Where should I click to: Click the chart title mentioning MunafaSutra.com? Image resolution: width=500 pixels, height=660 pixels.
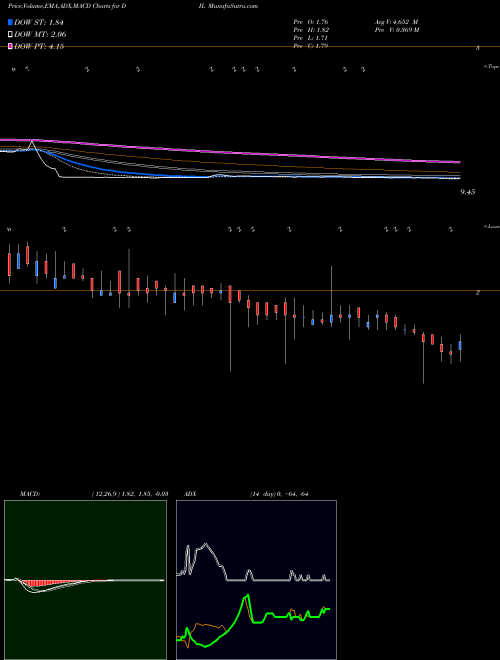[x=133, y=6]
